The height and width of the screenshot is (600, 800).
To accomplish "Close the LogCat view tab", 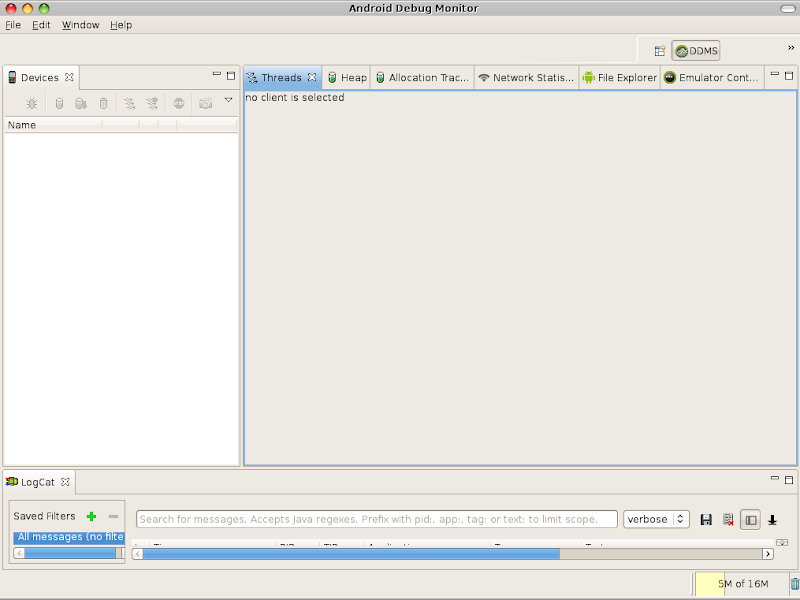I will tap(65, 482).
